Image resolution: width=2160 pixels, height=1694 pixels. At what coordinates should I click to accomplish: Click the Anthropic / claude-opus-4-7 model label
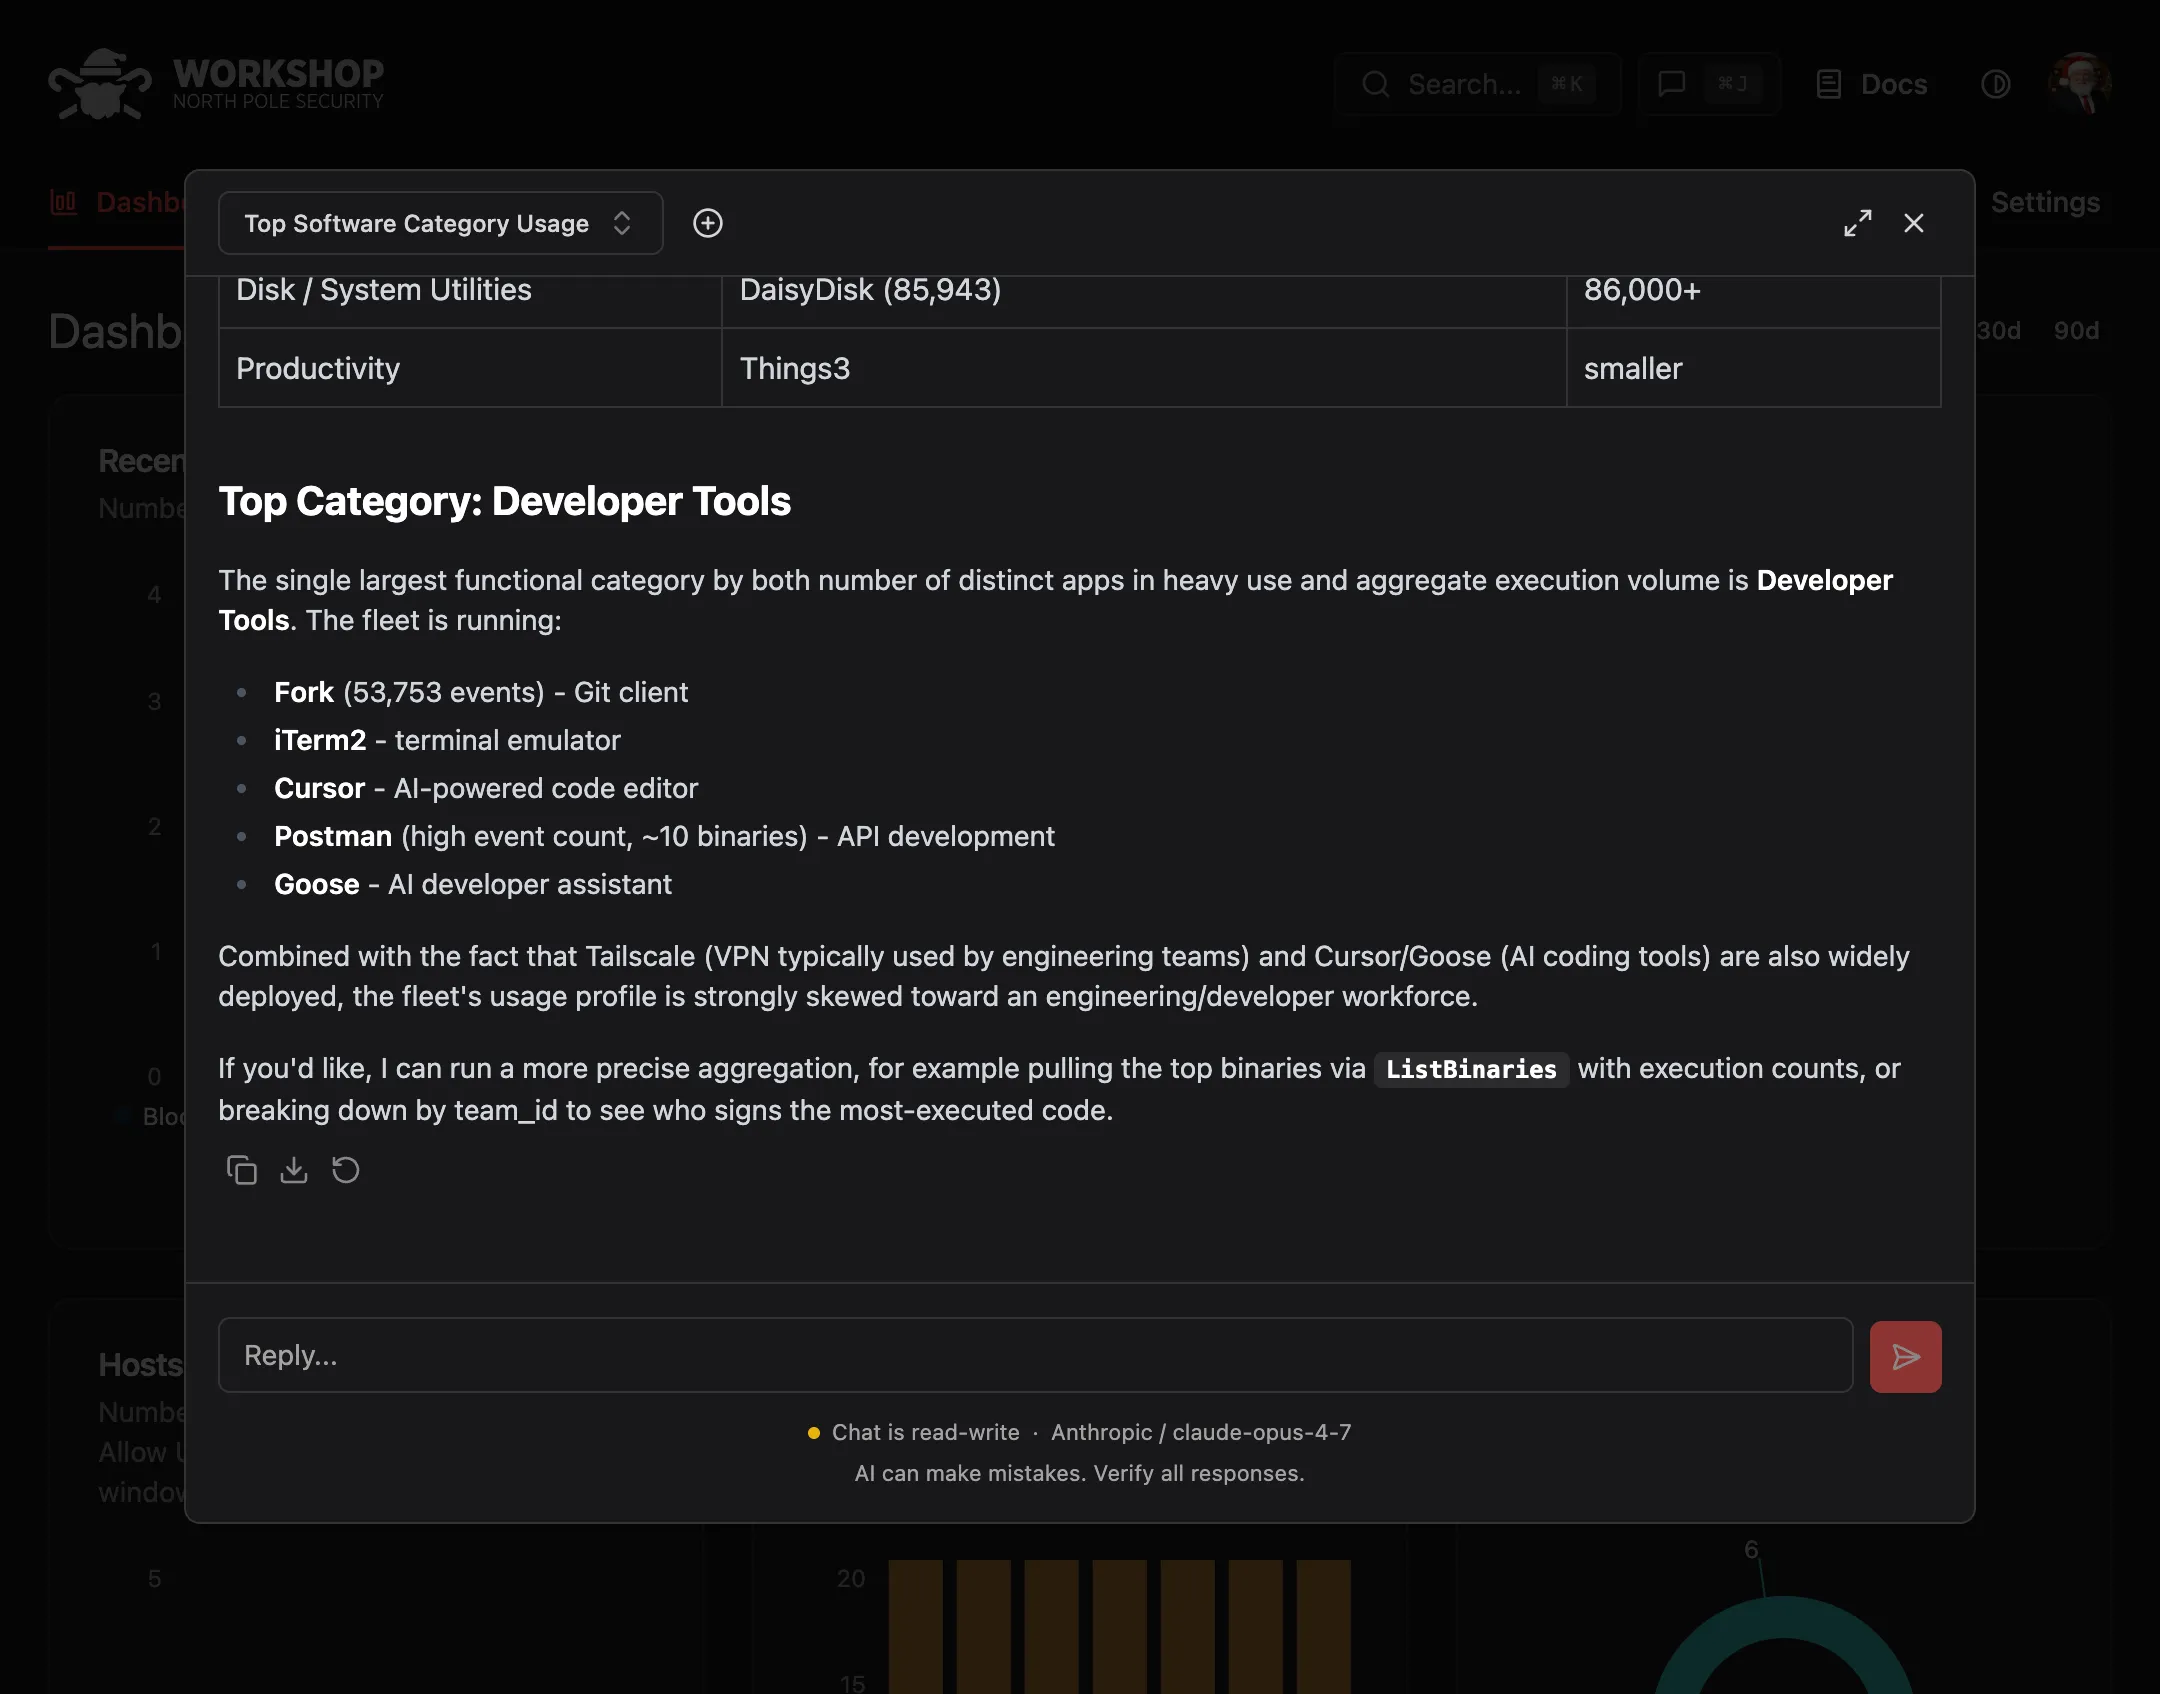click(1201, 1432)
